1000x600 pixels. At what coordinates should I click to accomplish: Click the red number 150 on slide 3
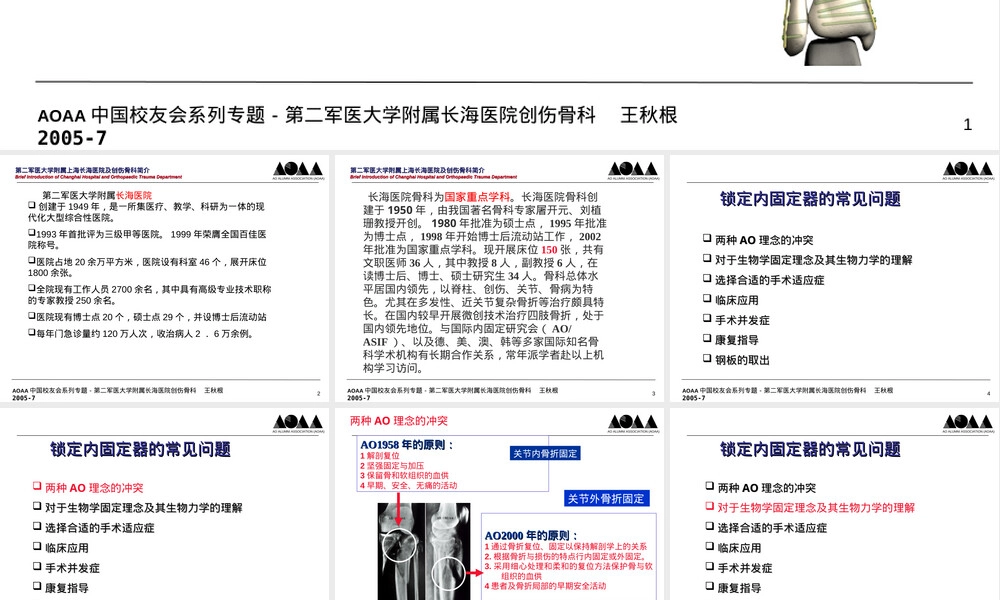(549, 250)
